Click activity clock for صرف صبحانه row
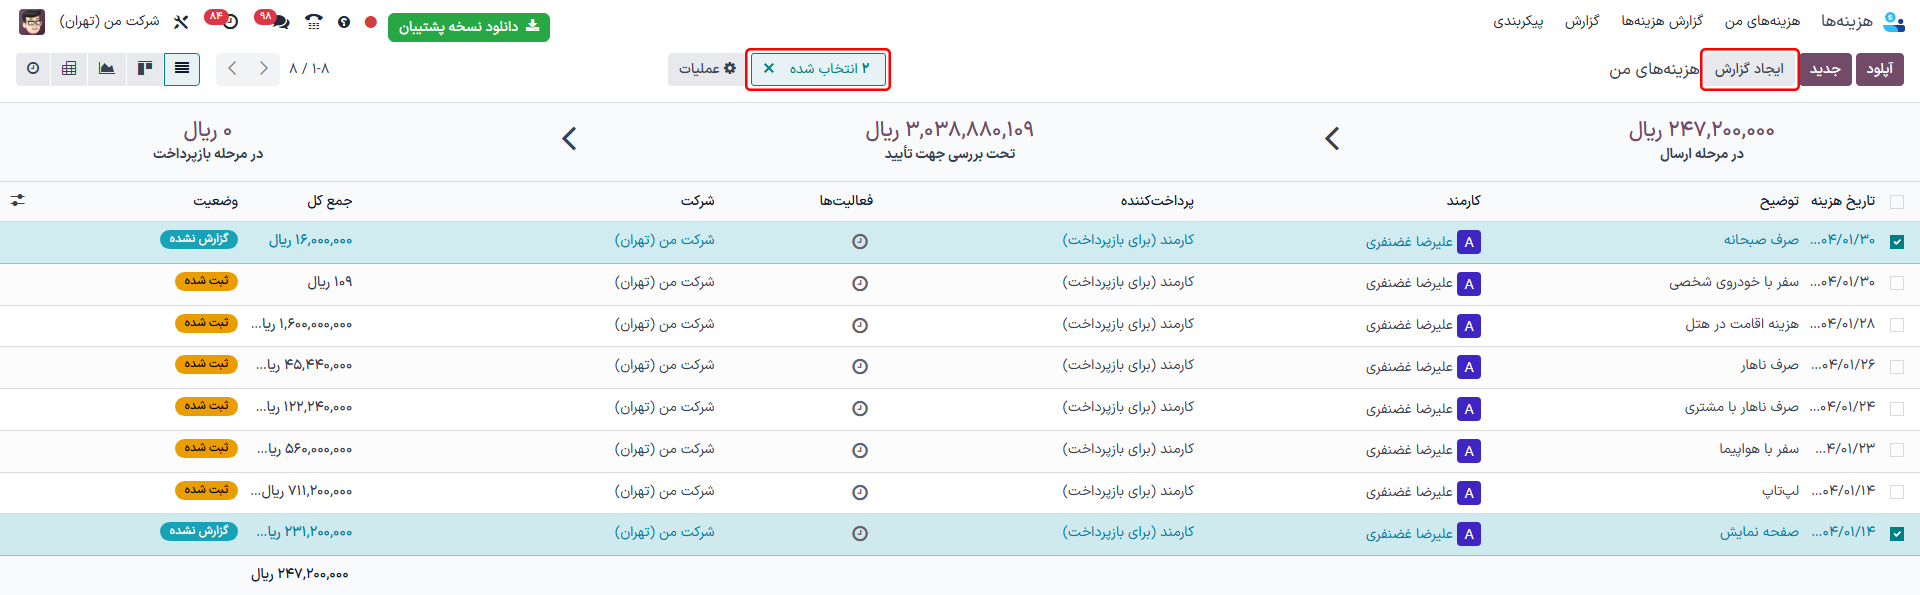 859,242
